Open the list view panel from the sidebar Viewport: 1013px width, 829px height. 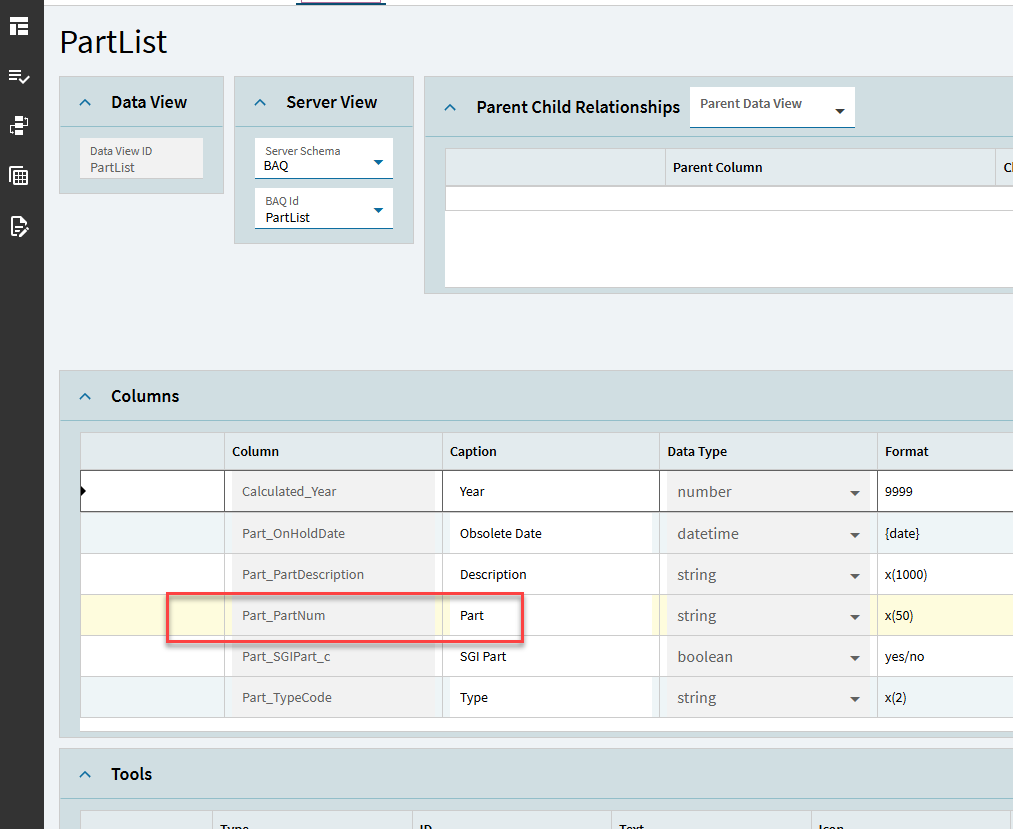coord(20,76)
